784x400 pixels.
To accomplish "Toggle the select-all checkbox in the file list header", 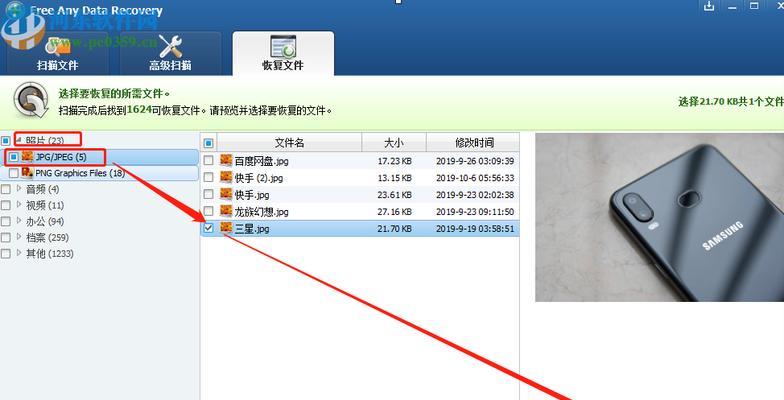I will click(208, 144).
